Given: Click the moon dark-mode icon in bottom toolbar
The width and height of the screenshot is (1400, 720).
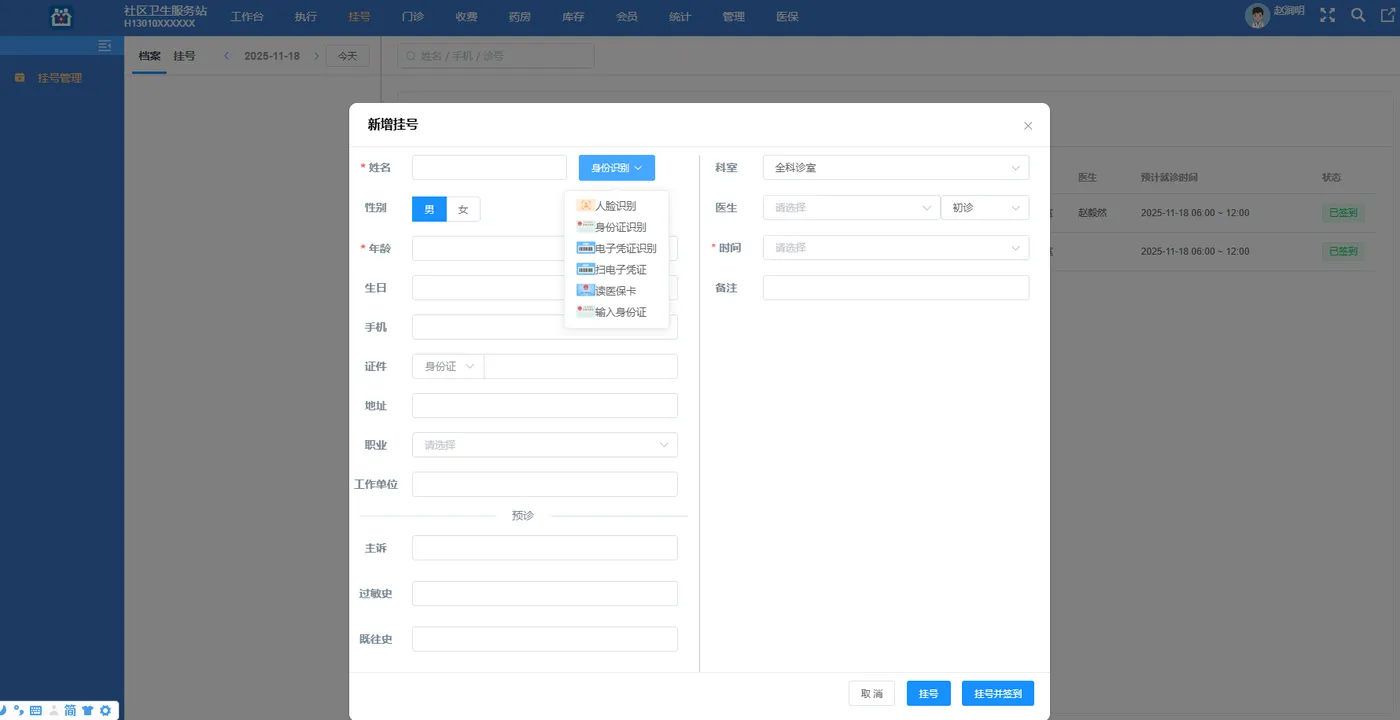Looking at the screenshot, I should [x=3, y=710].
